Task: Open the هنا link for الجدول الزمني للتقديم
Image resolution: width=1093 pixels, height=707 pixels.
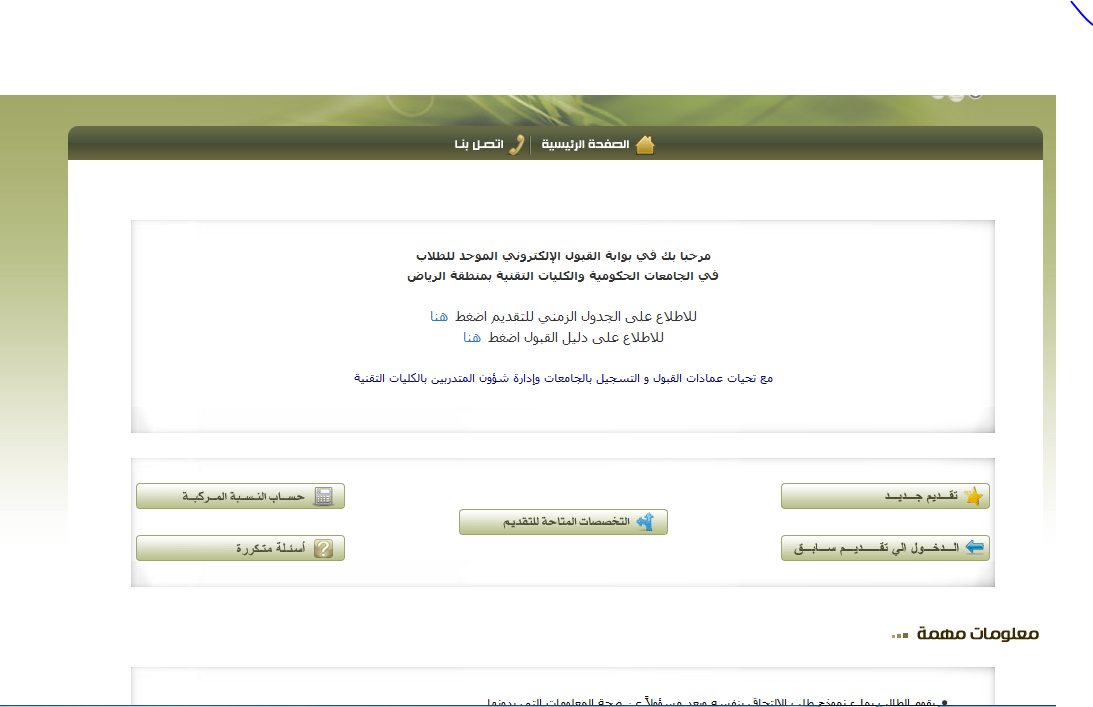Action: 439,317
